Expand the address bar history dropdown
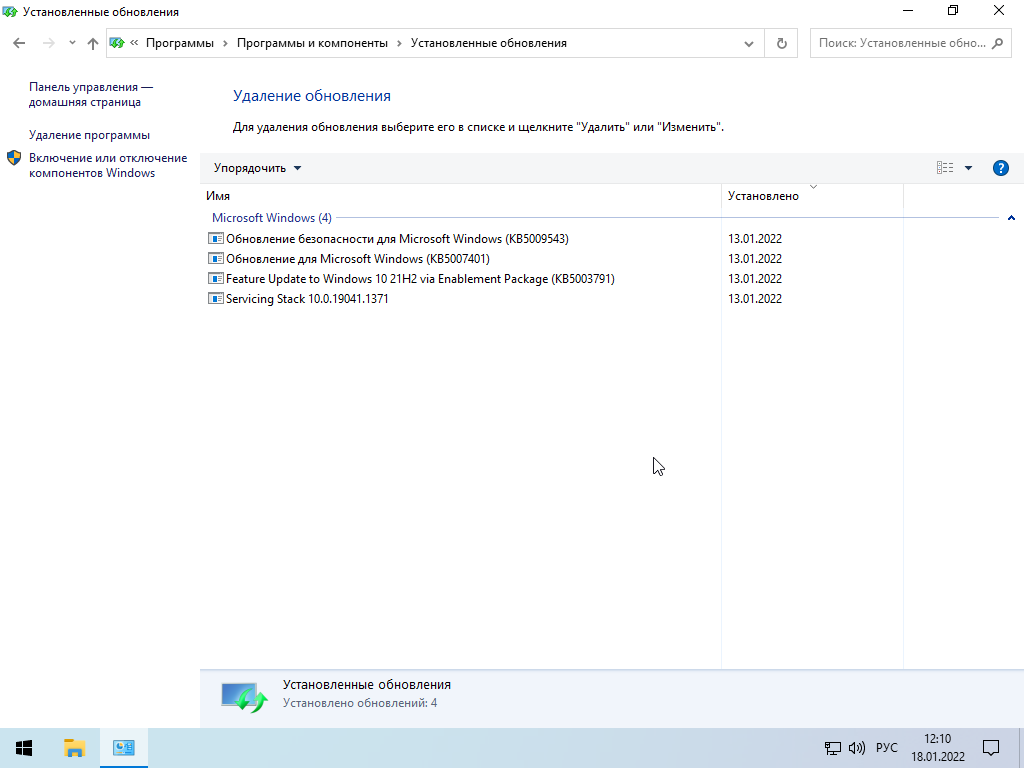 click(x=749, y=44)
